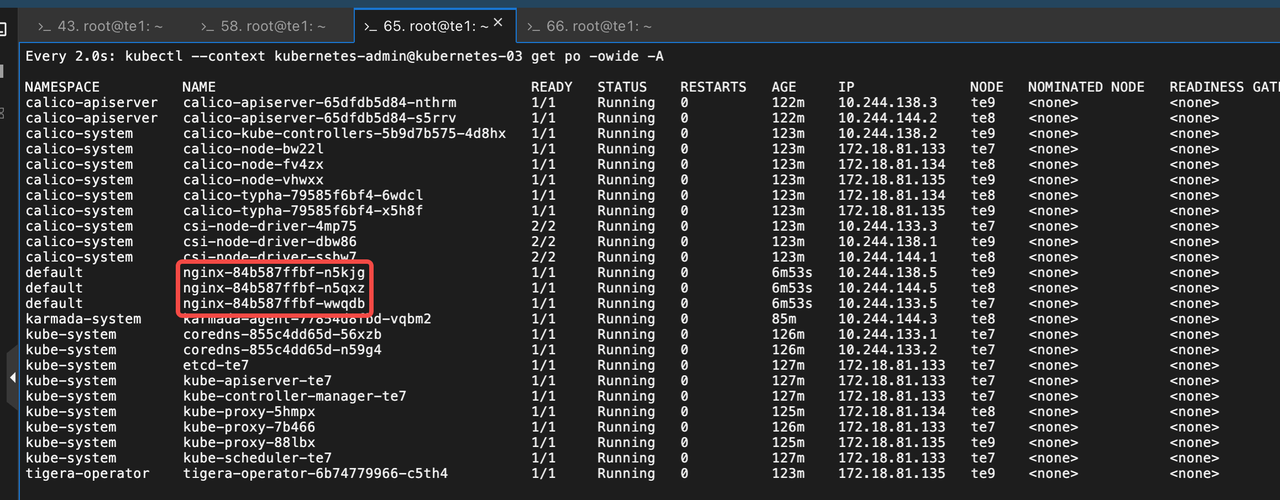This screenshot has width=1280, height=500.
Task: Click pod name csi-node-driver-dbw86
Action: [x=269, y=242]
